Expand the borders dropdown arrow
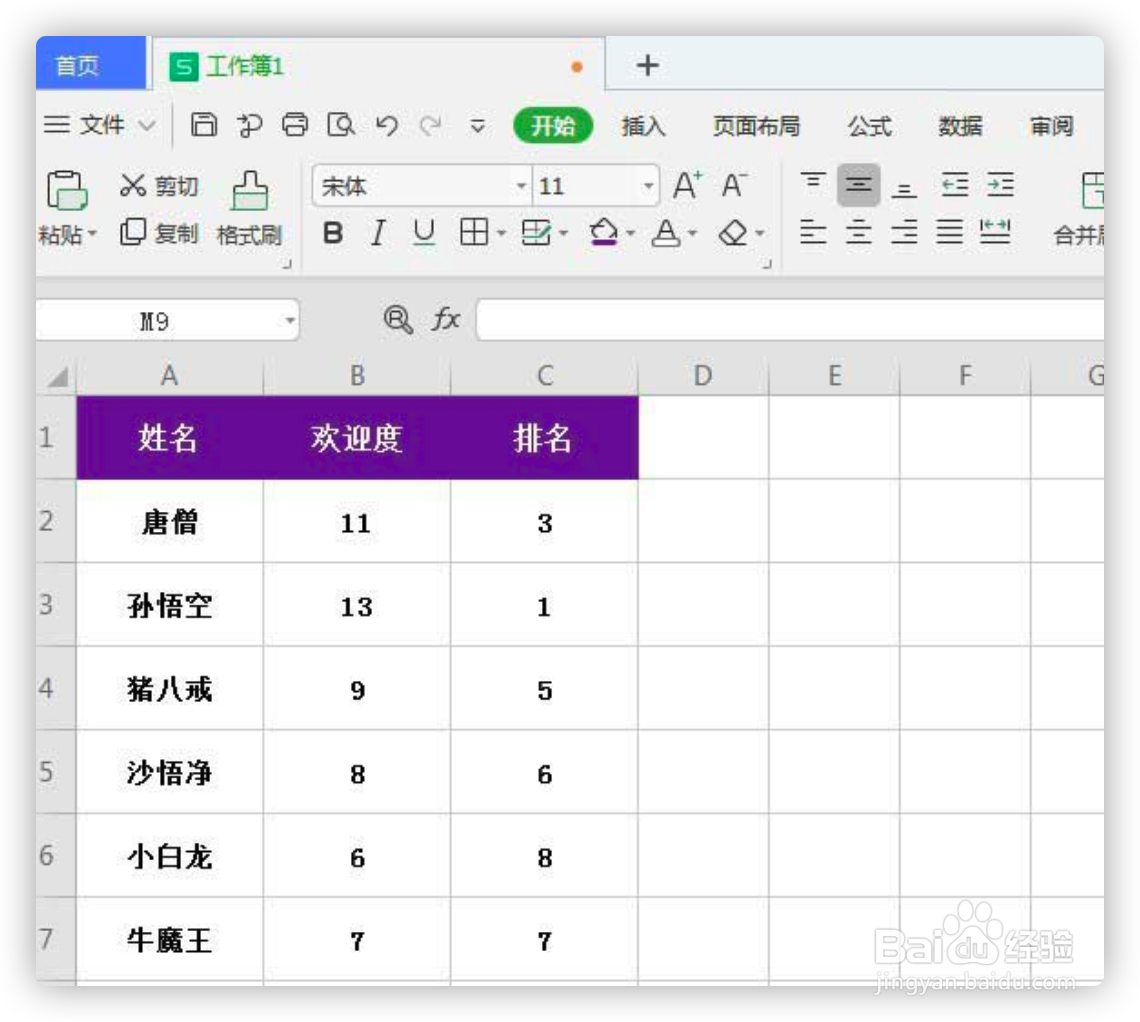Viewport: 1140px width, 1022px height. pyautogui.click(x=501, y=233)
